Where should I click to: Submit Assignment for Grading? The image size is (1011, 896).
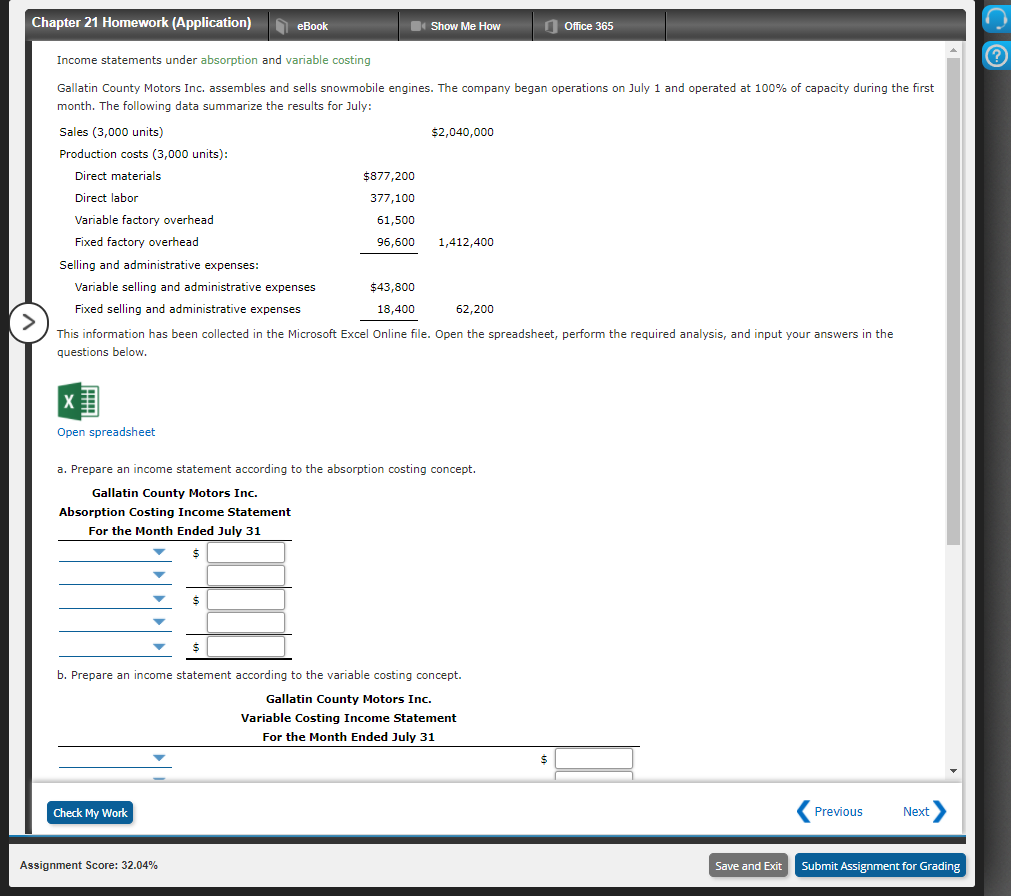coord(879,865)
